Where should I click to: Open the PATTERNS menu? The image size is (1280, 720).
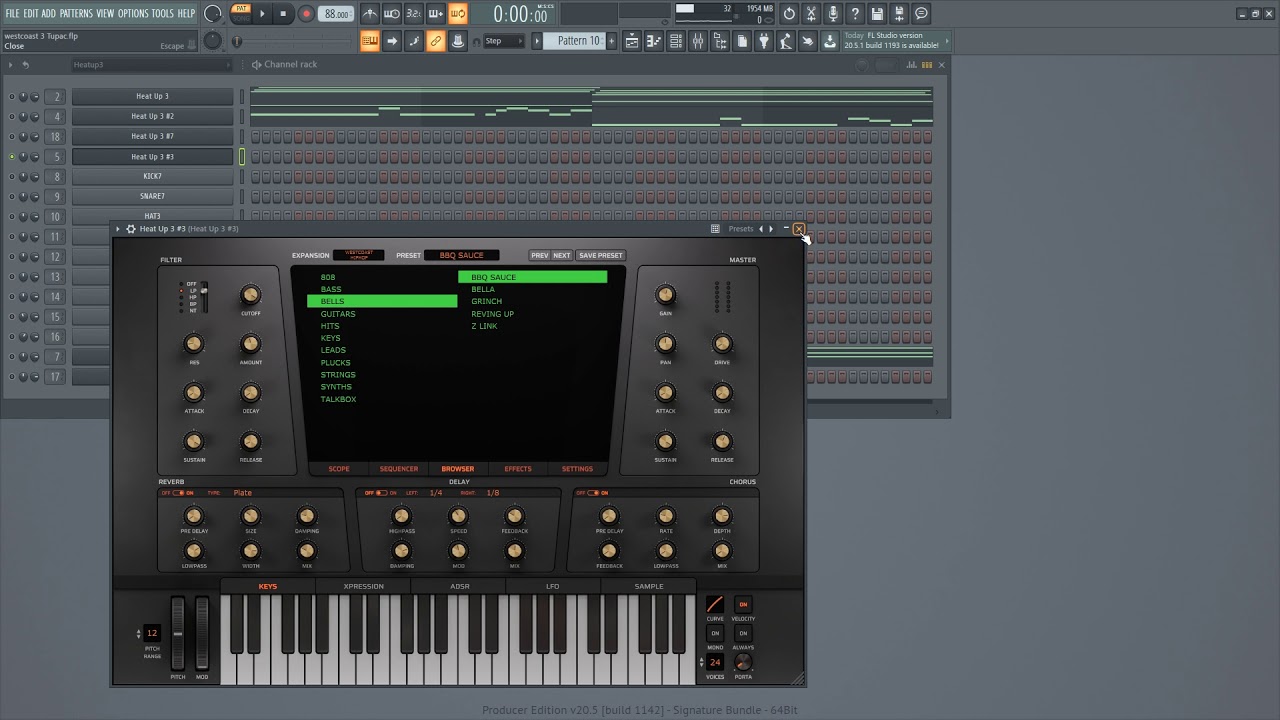[x=76, y=13]
